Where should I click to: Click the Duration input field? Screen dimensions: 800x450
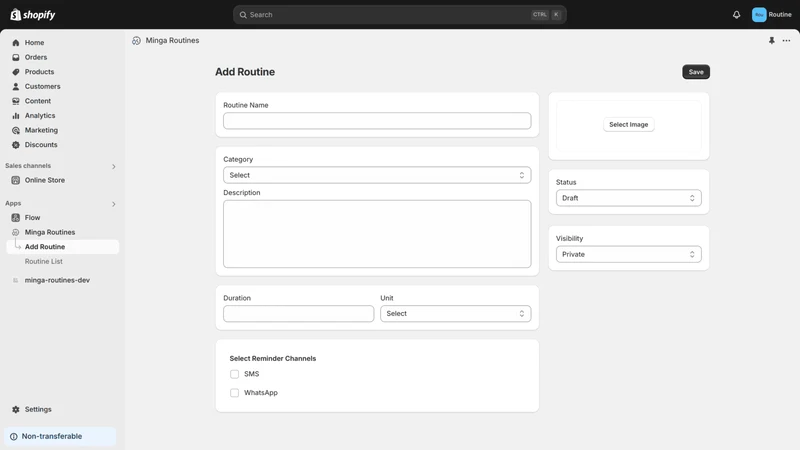point(298,314)
